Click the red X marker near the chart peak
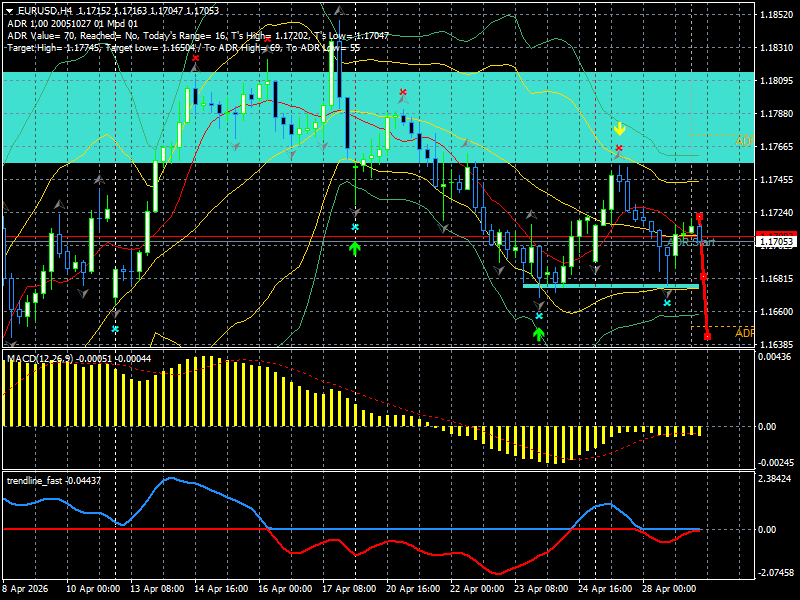 pyautogui.click(x=403, y=92)
